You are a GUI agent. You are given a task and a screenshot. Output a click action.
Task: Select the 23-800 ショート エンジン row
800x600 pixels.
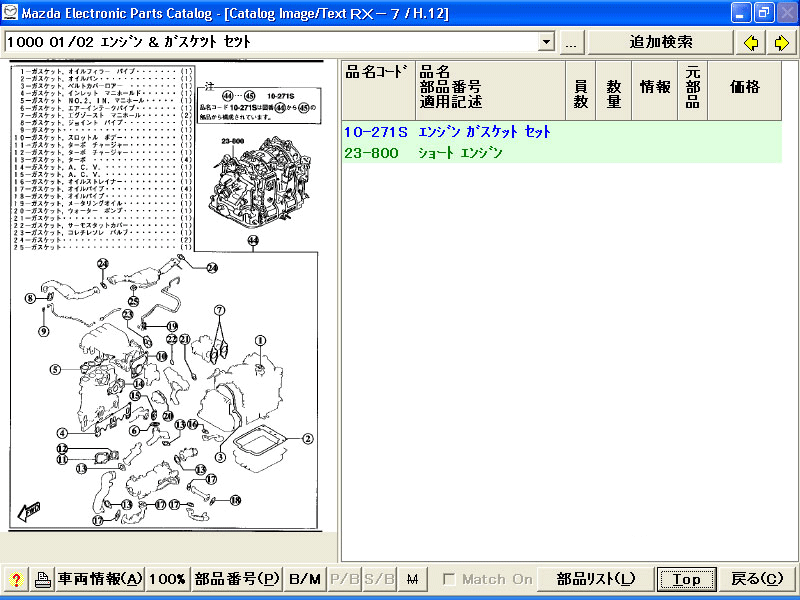[x=561, y=153]
